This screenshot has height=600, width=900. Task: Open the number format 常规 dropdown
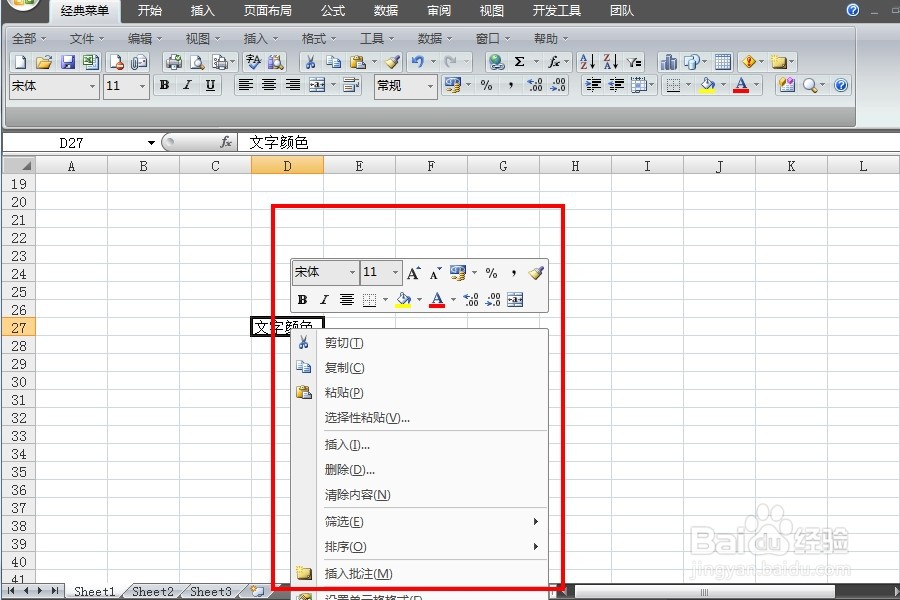click(429, 86)
